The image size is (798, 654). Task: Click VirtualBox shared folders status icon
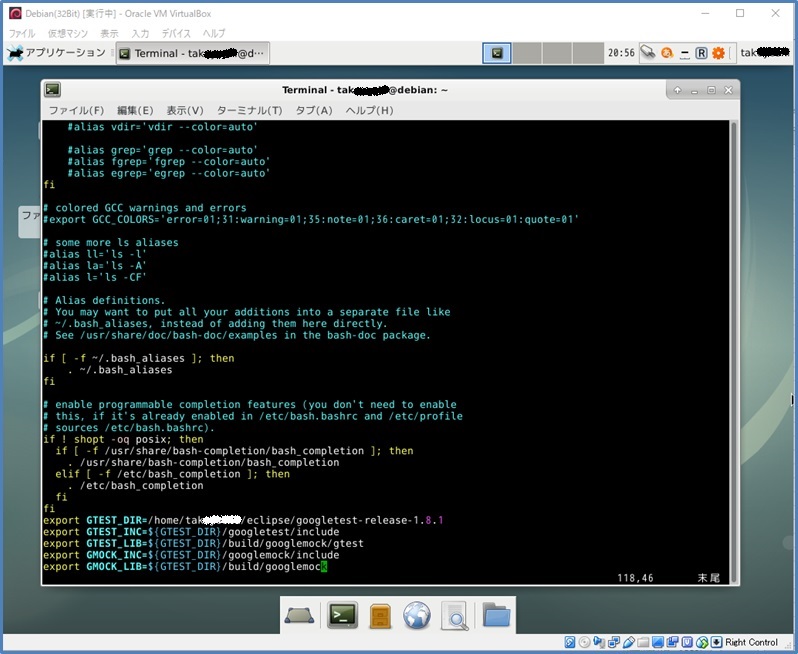pos(643,642)
